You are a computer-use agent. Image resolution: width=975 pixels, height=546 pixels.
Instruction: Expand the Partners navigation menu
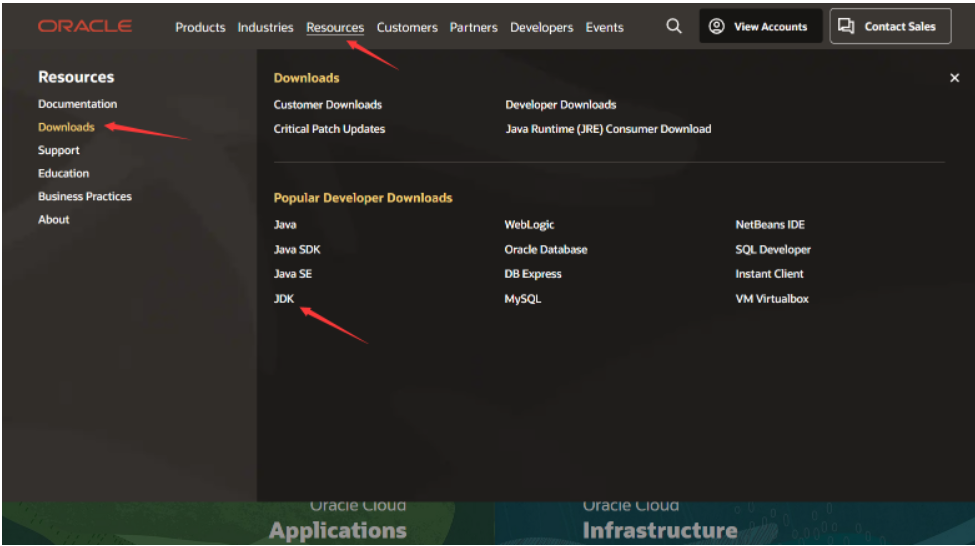473,28
